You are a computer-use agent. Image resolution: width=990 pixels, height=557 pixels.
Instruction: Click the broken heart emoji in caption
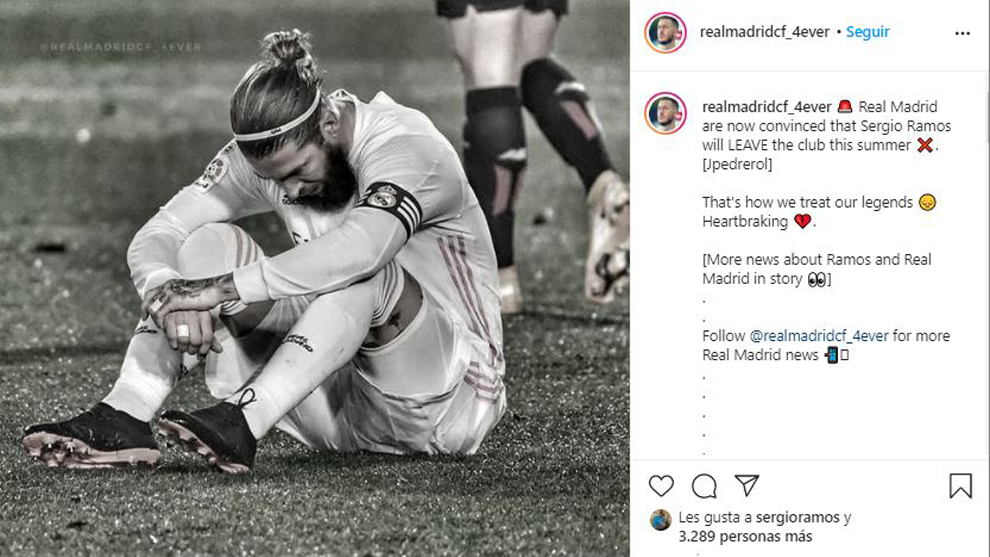tap(802, 222)
